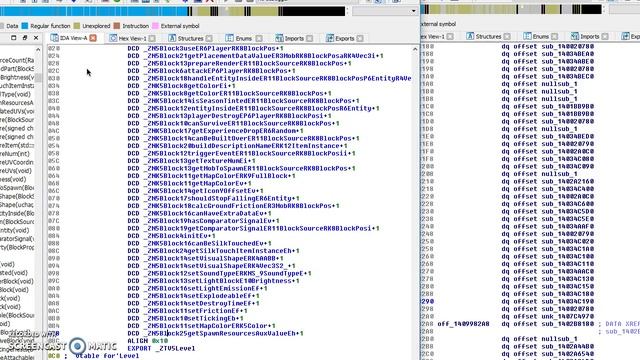Click the Enums tab icon in right window
This screenshot has width=640, height=360.
coord(527,36)
